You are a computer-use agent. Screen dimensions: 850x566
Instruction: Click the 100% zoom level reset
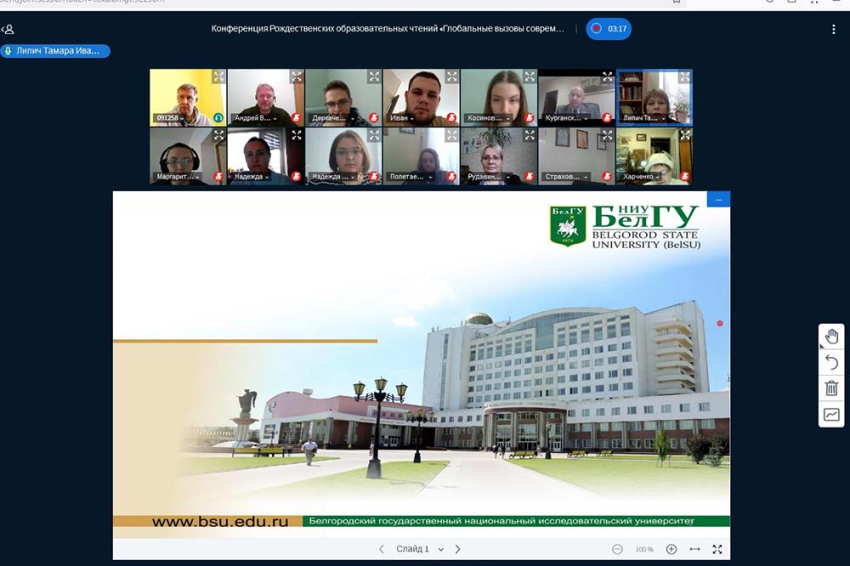click(644, 549)
